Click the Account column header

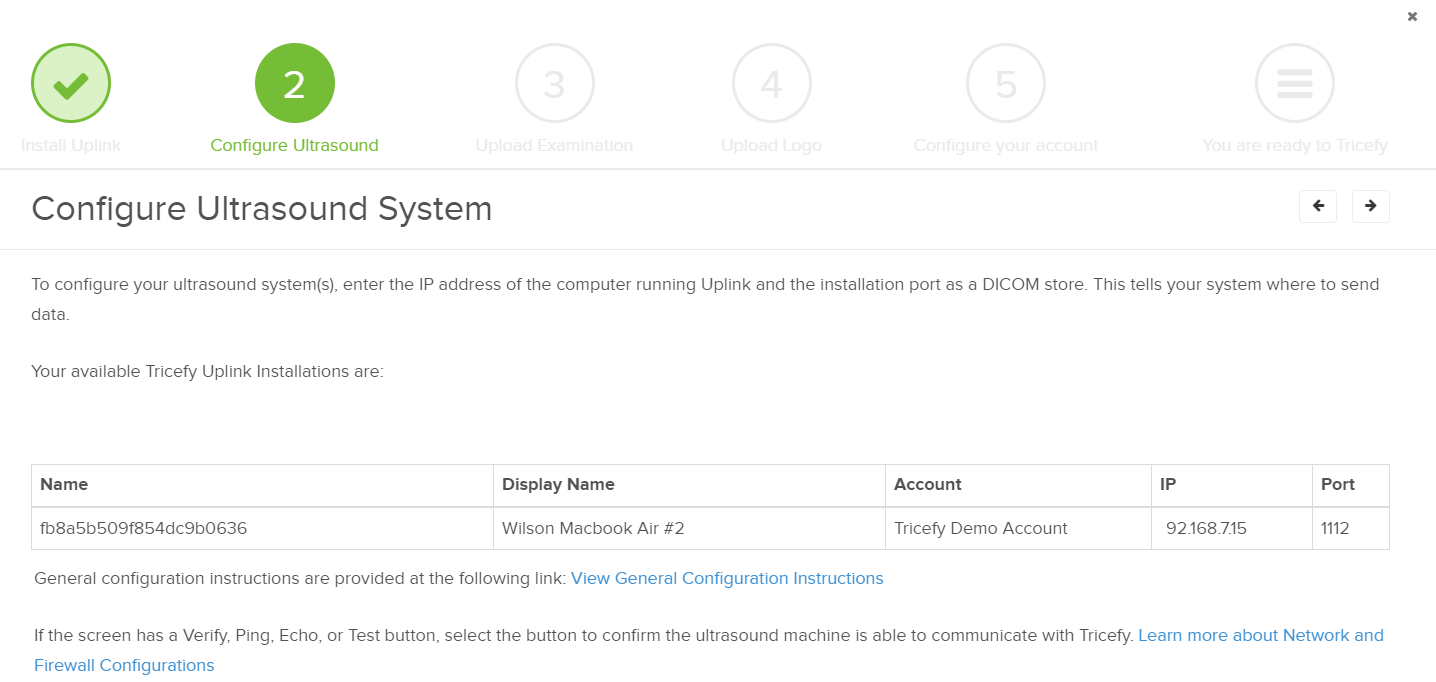tap(1018, 485)
